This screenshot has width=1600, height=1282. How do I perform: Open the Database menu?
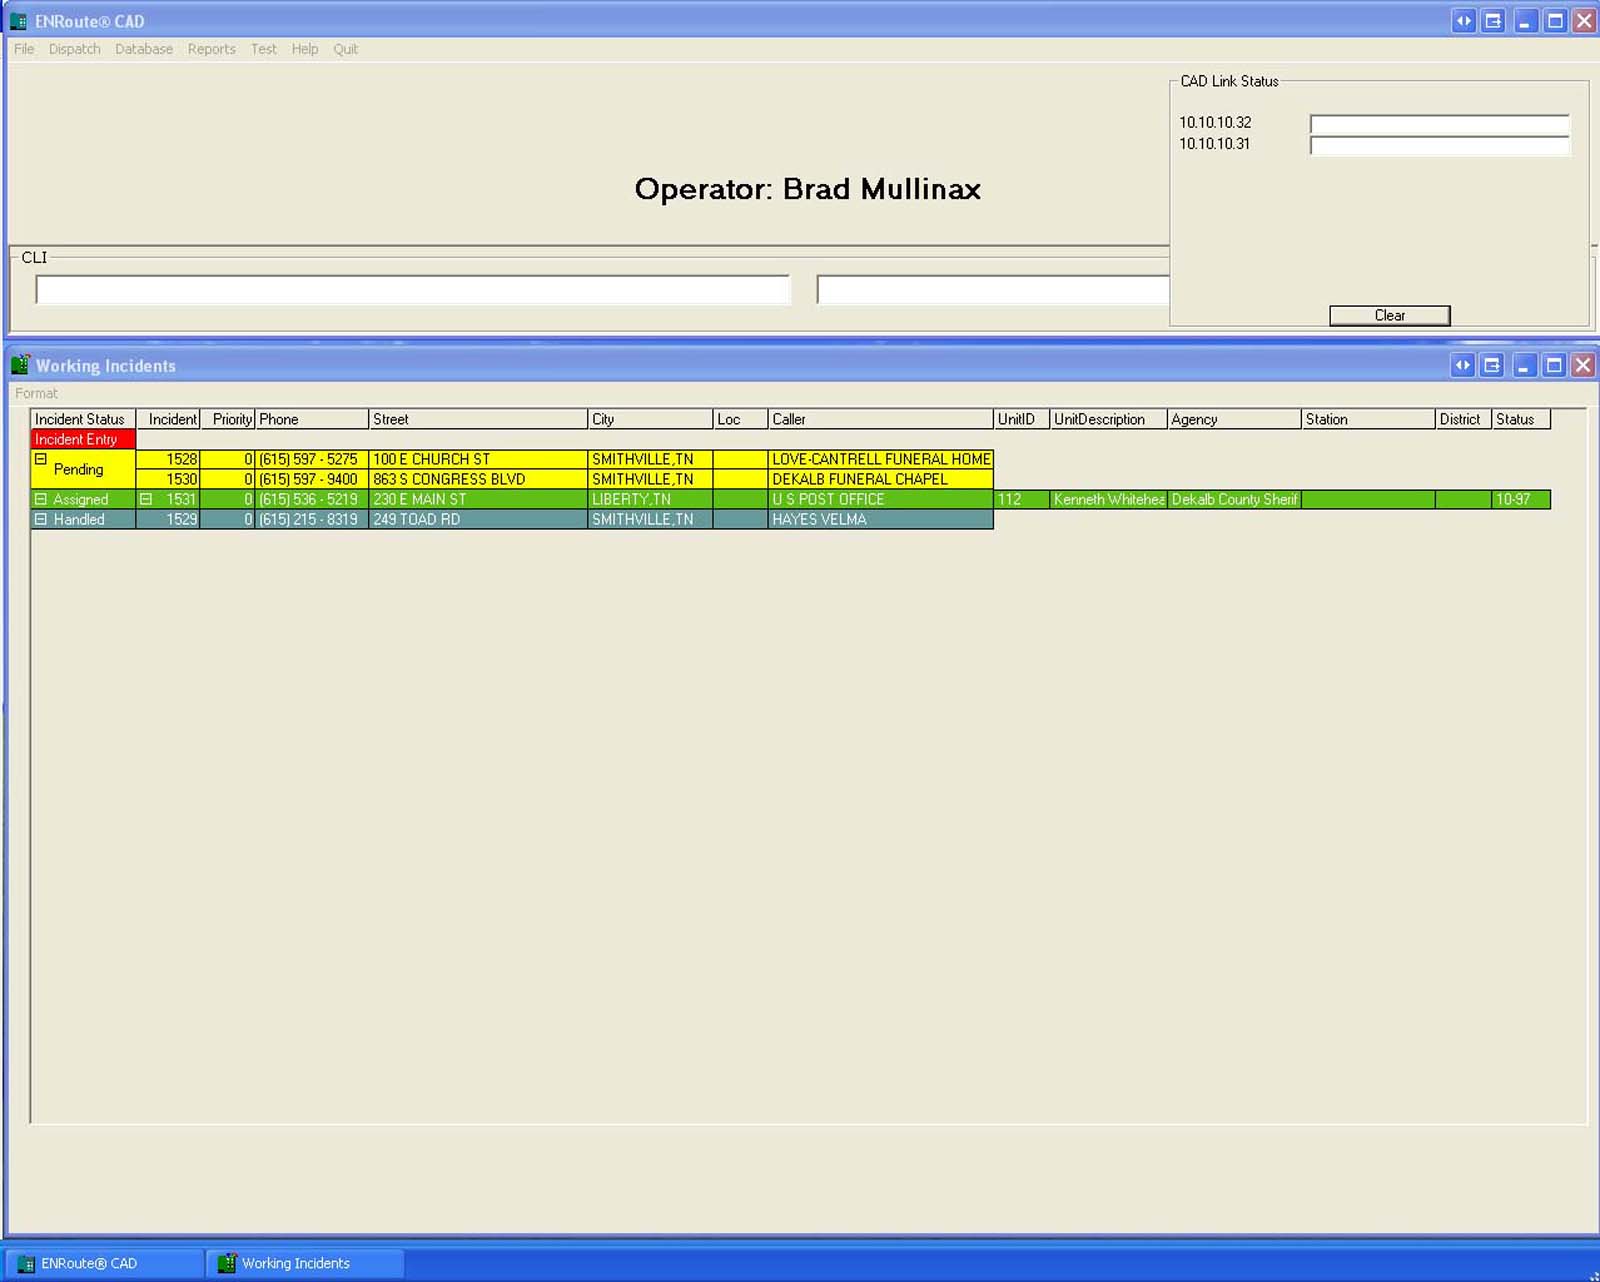tap(144, 49)
